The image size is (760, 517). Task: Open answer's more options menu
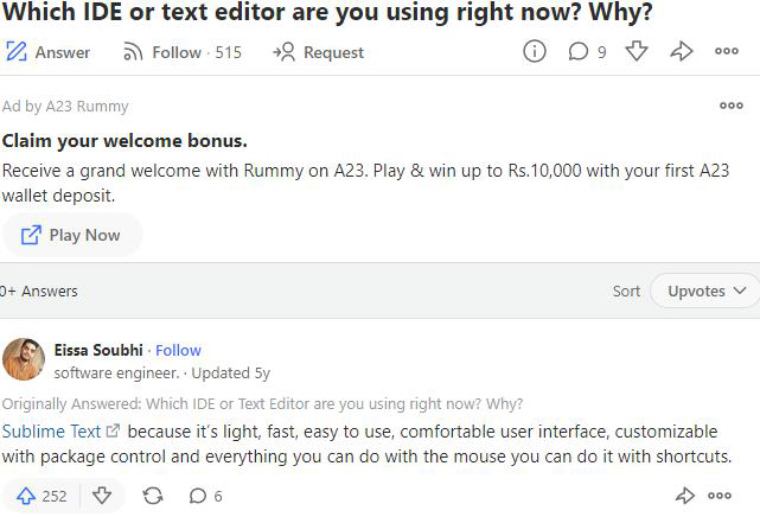[719, 495]
